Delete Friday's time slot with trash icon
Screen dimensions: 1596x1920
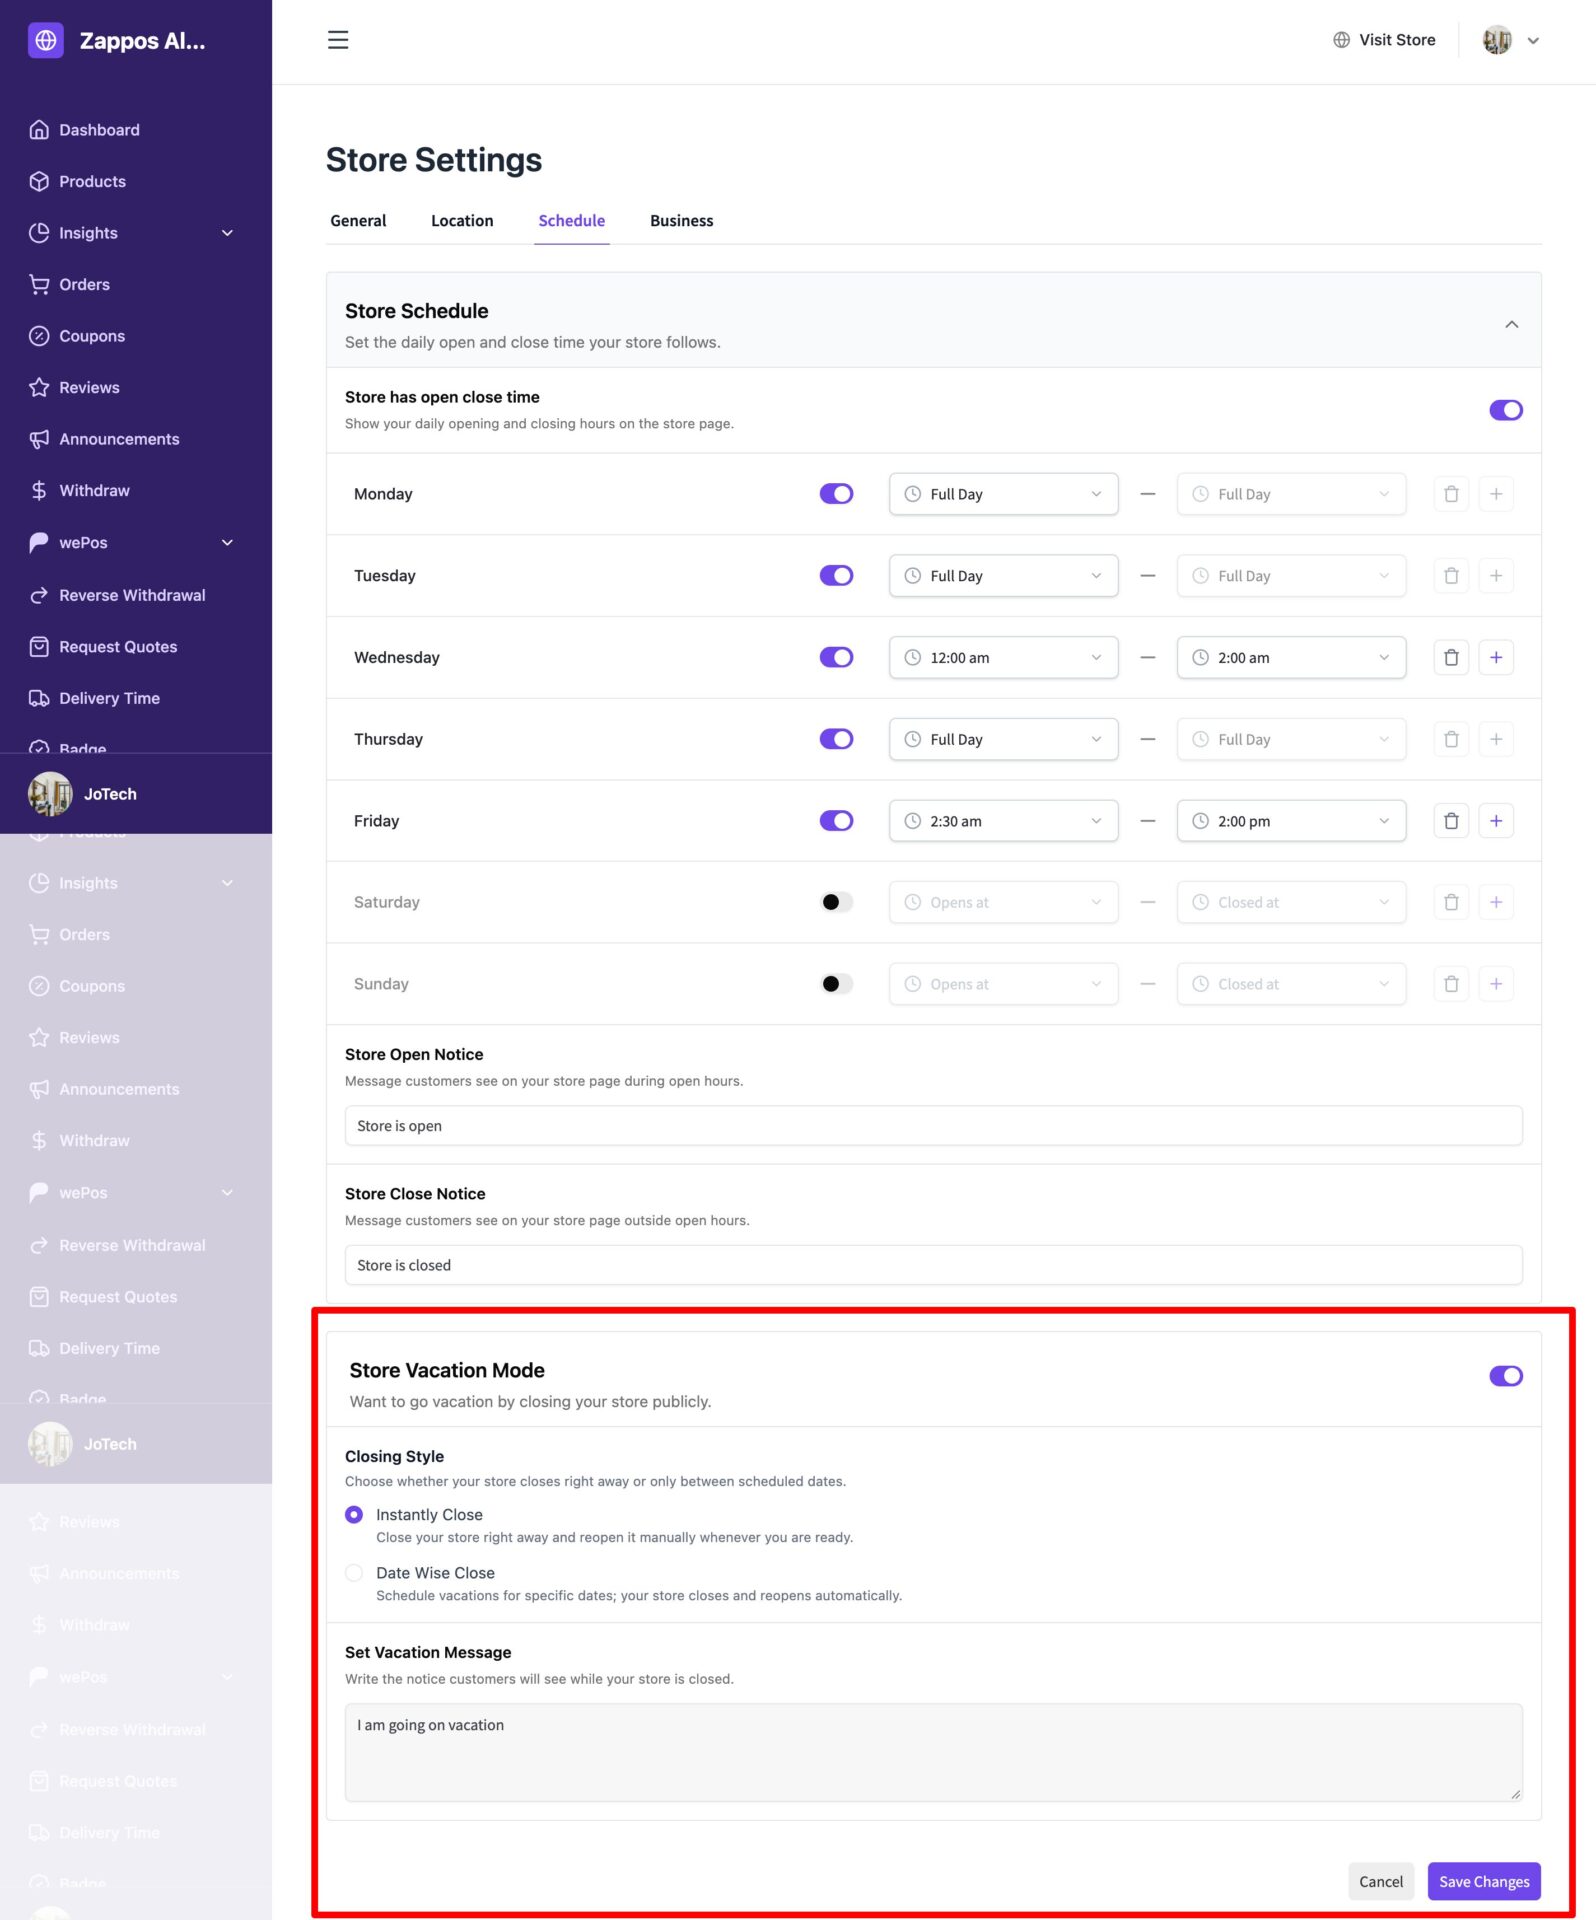(x=1451, y=821)
